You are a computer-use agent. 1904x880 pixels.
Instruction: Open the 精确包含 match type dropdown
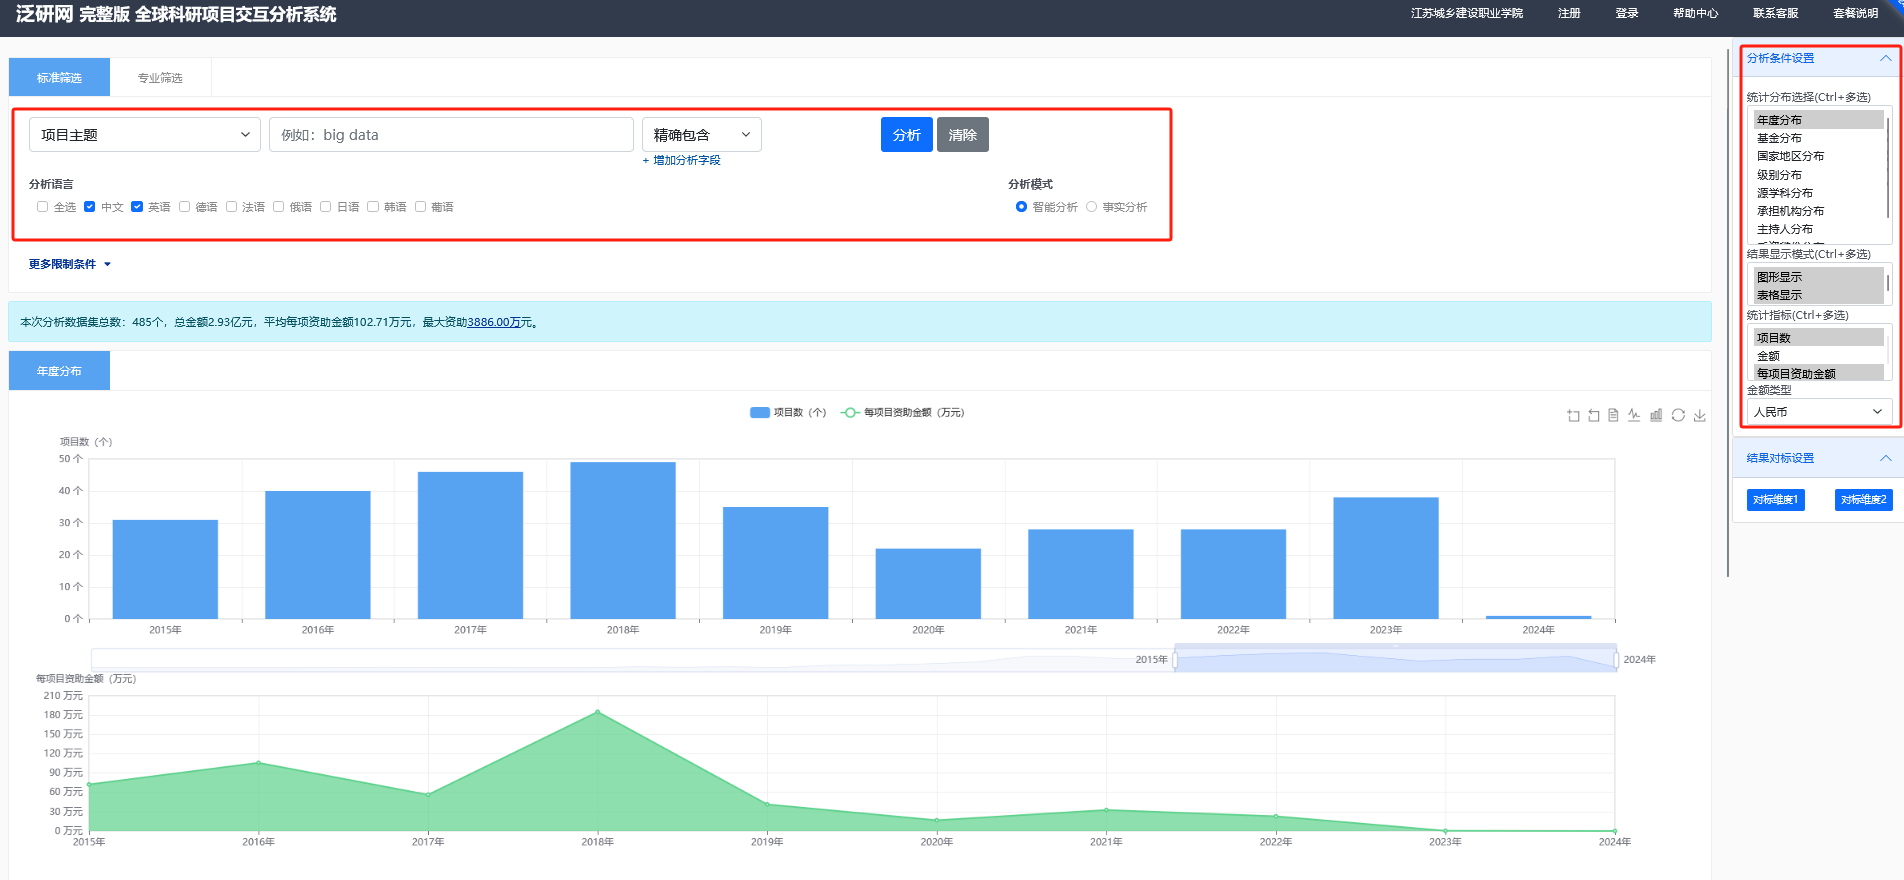(x=701, y=135)
